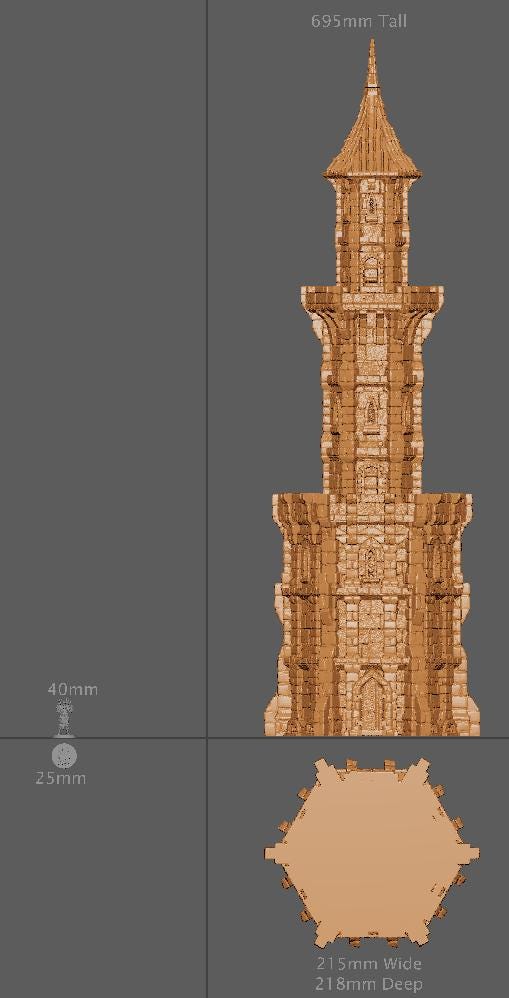Select the 40mm scale miniature figure
Screen dimensions: 509x998
point(63,718)
